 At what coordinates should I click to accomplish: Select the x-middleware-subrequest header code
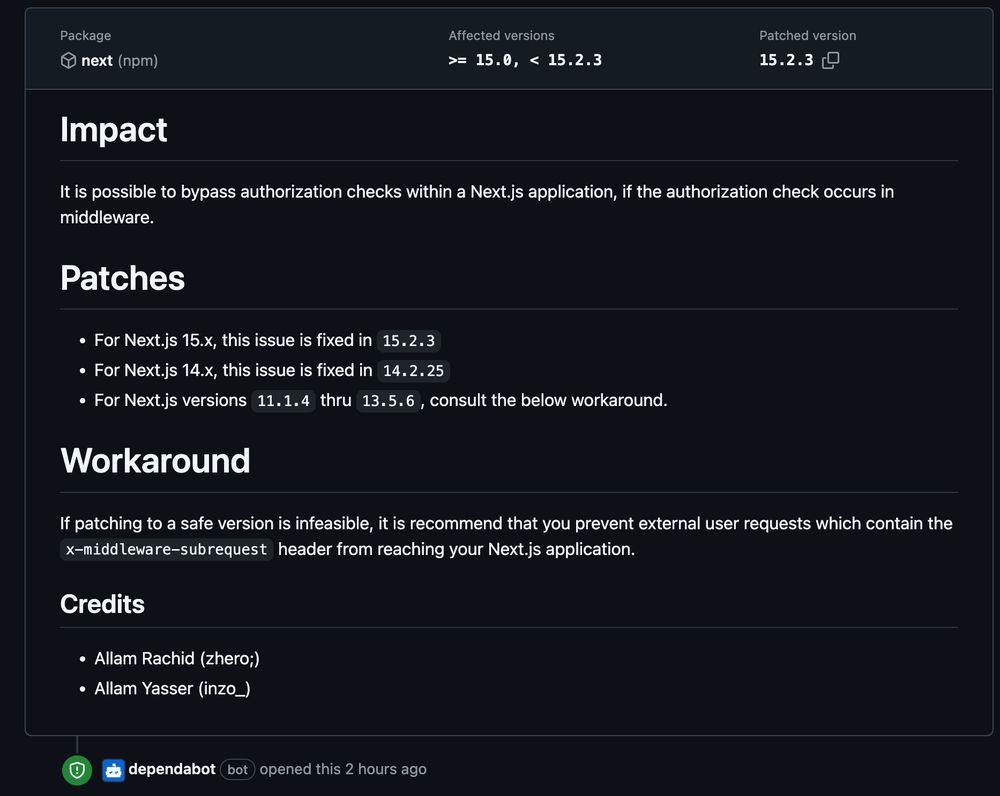[166, 549]
